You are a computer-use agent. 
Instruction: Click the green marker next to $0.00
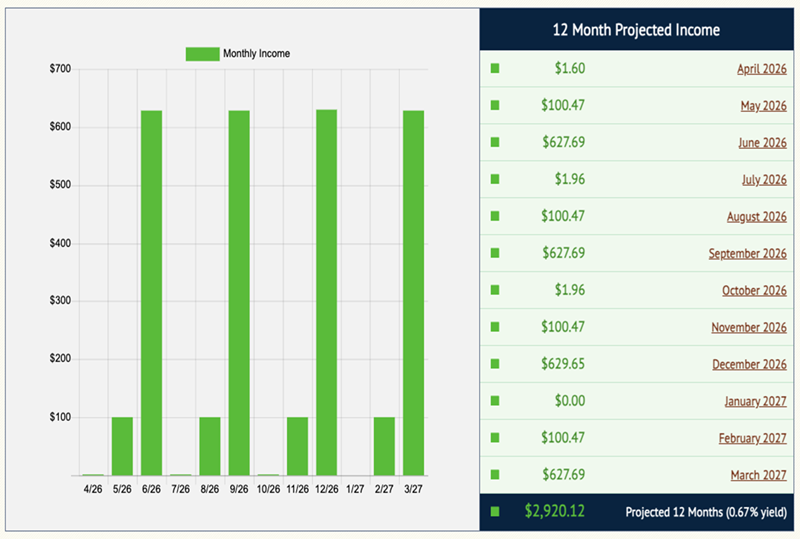coord(495,402)
